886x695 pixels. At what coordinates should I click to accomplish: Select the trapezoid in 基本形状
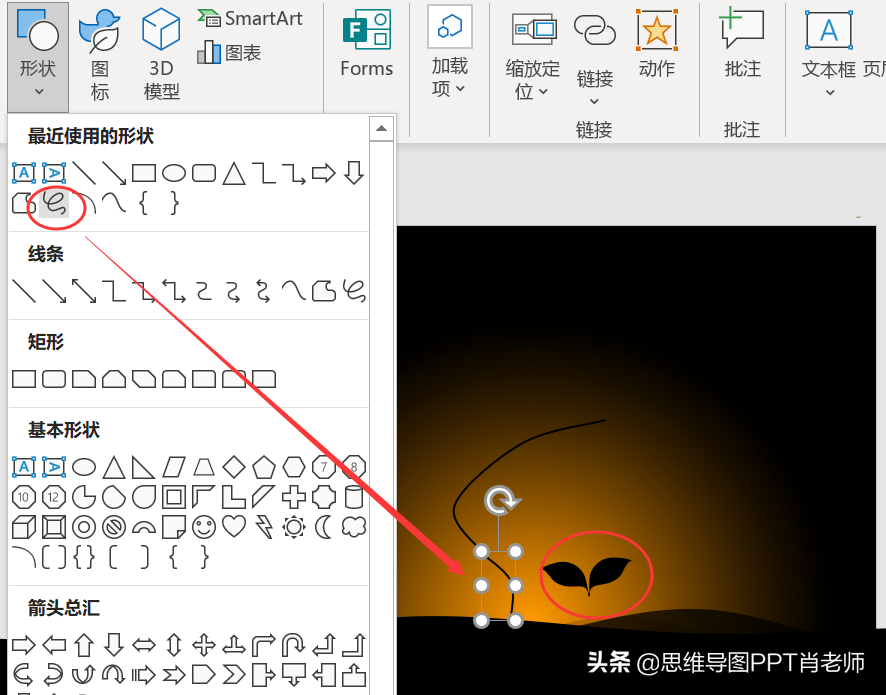tap(203, 467)
